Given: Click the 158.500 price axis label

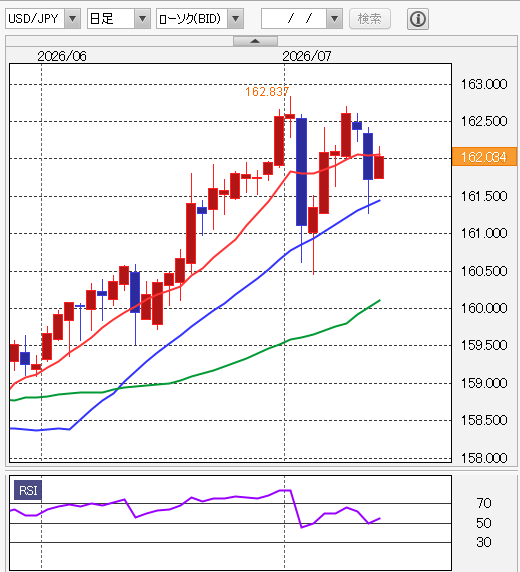Looking at the screenshot, I should pyautogui.click(x=484, y=420).
